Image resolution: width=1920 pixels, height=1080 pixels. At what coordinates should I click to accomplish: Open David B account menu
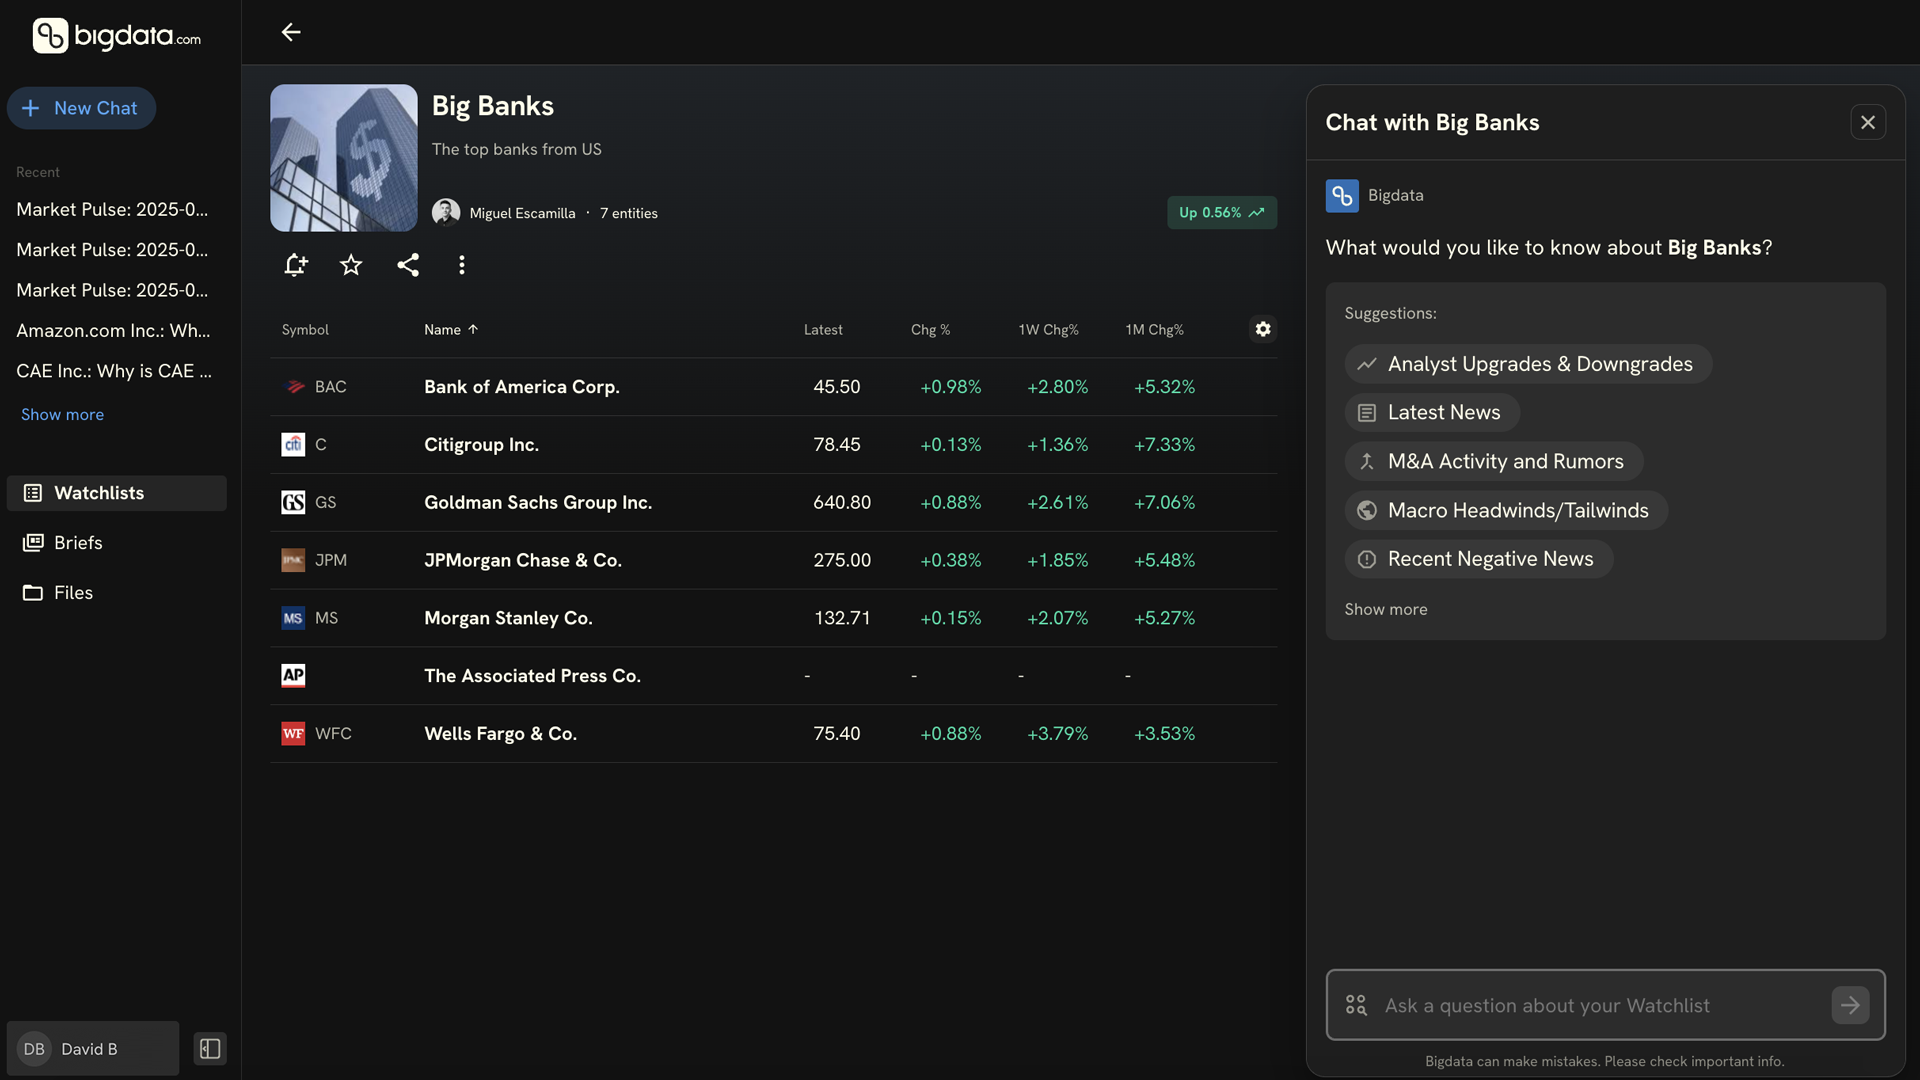coord(93,1049)
